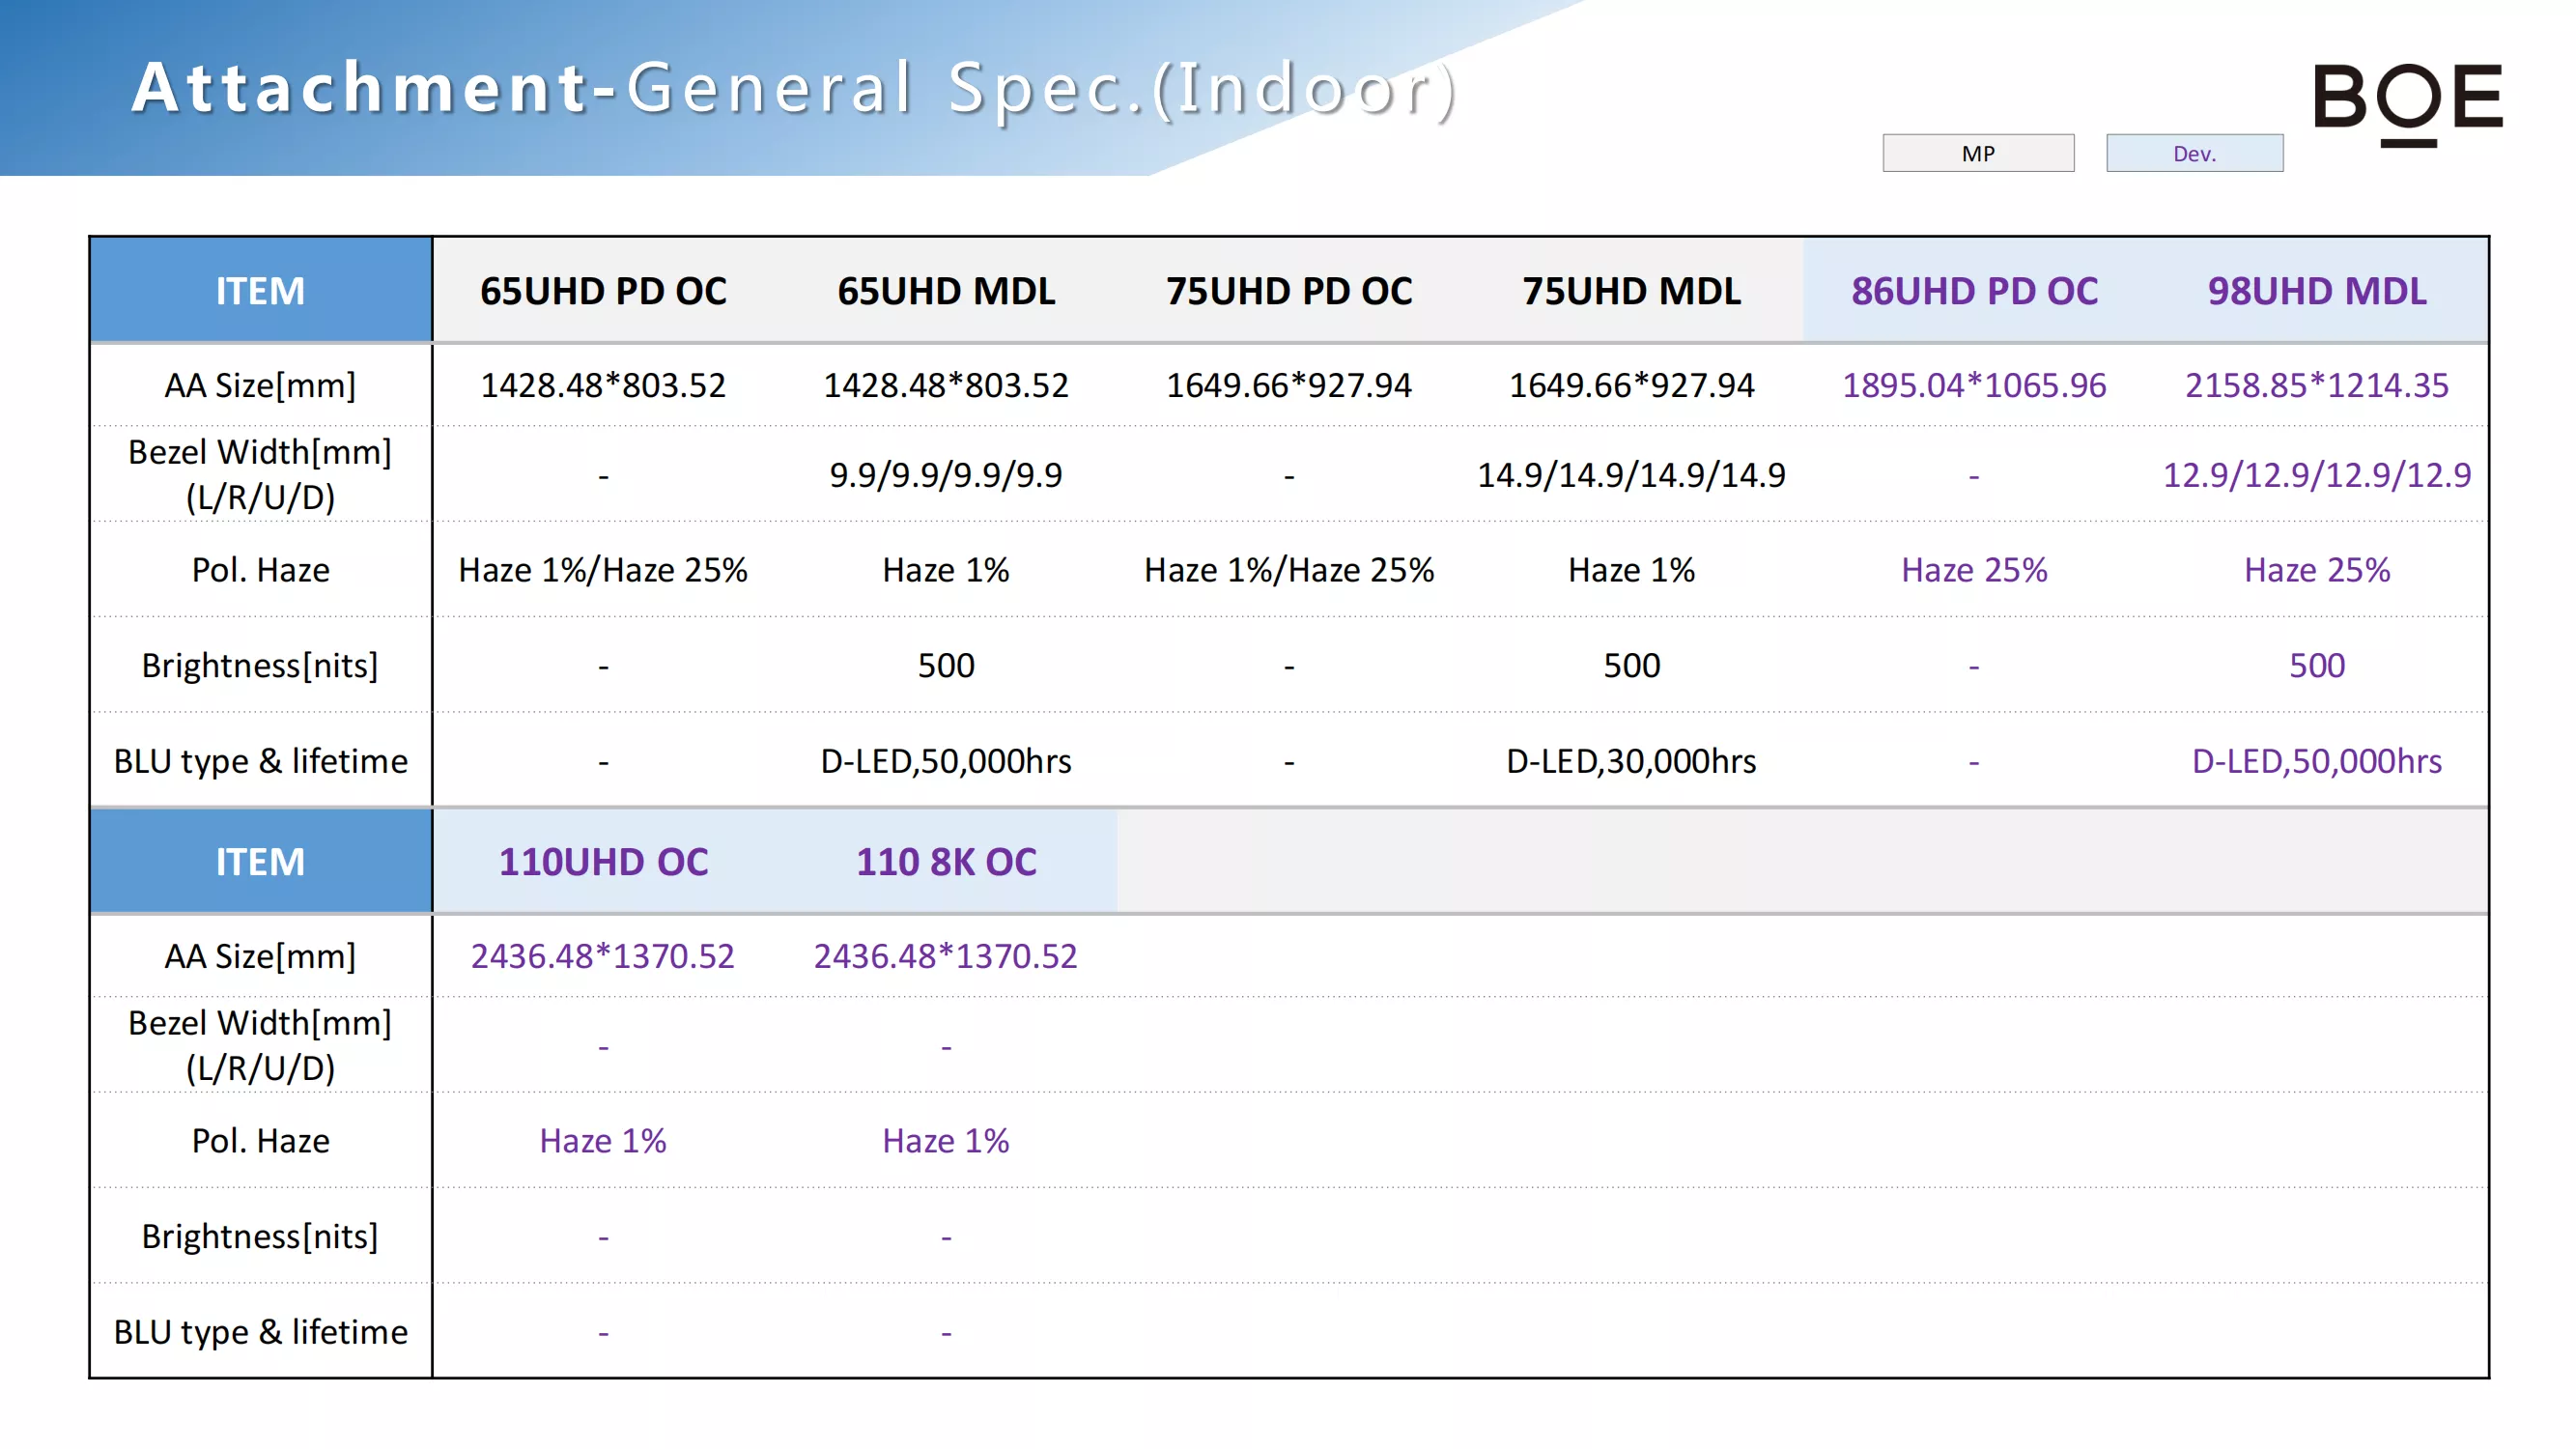The height and width of the screenshot is (1449, 2576).
Task: Click the 1895.04*1065.96 AA size cell
Action: (1974, 385)
